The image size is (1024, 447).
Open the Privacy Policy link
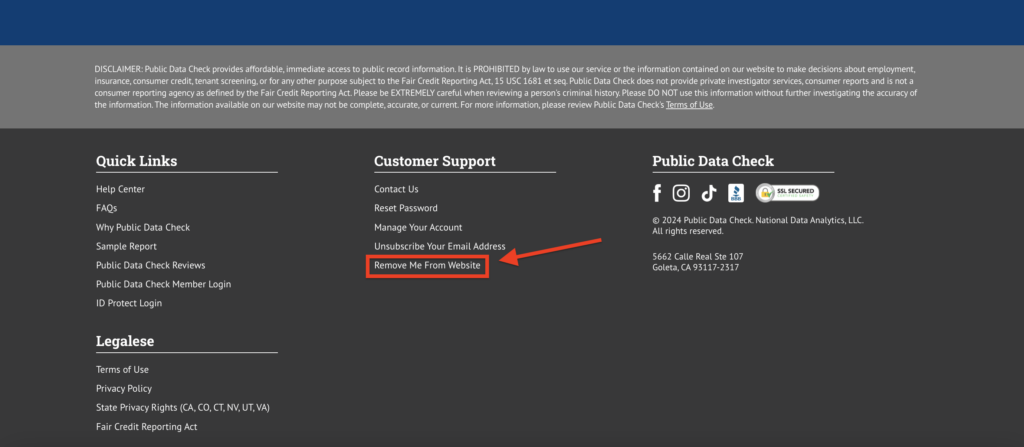coord(124,388)
